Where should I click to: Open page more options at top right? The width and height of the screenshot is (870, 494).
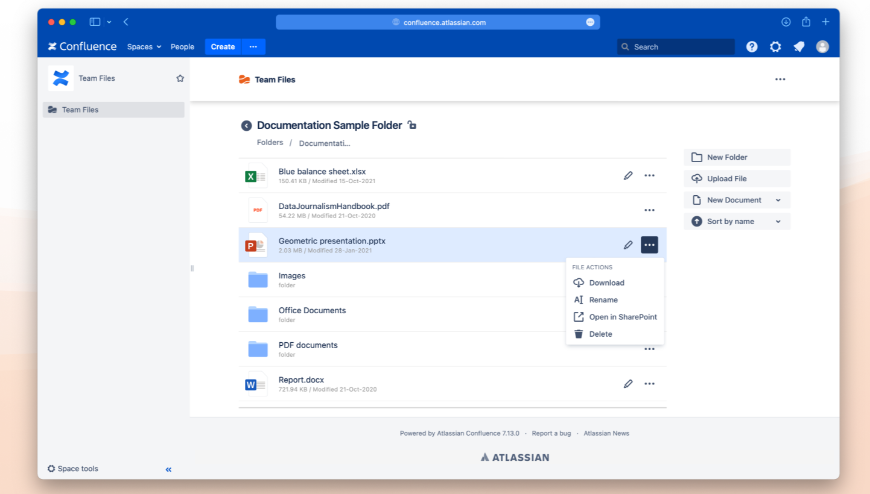click(x=780, y=79)
